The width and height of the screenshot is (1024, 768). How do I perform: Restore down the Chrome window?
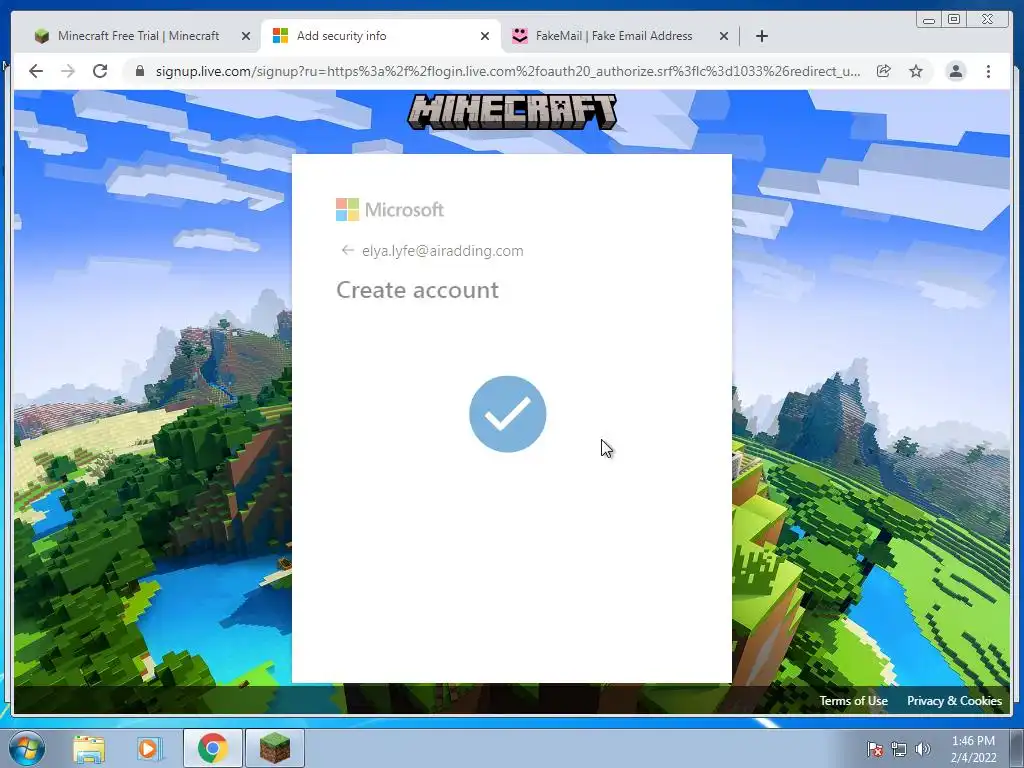tap(954, 20)
